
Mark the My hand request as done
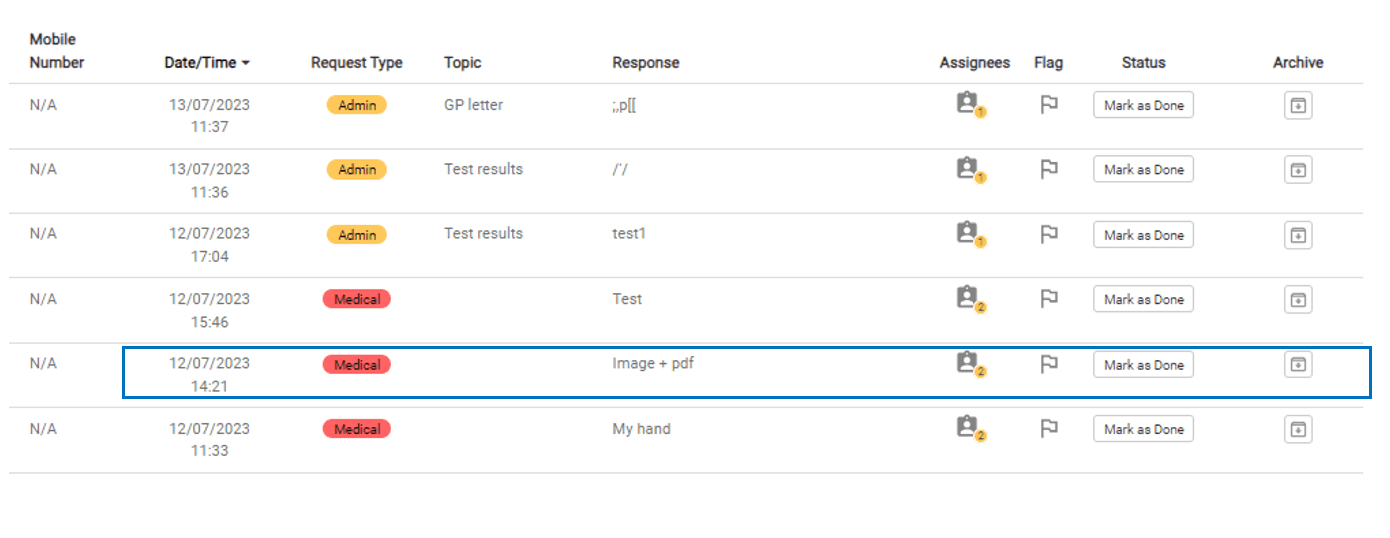(x=1143, y=429)
